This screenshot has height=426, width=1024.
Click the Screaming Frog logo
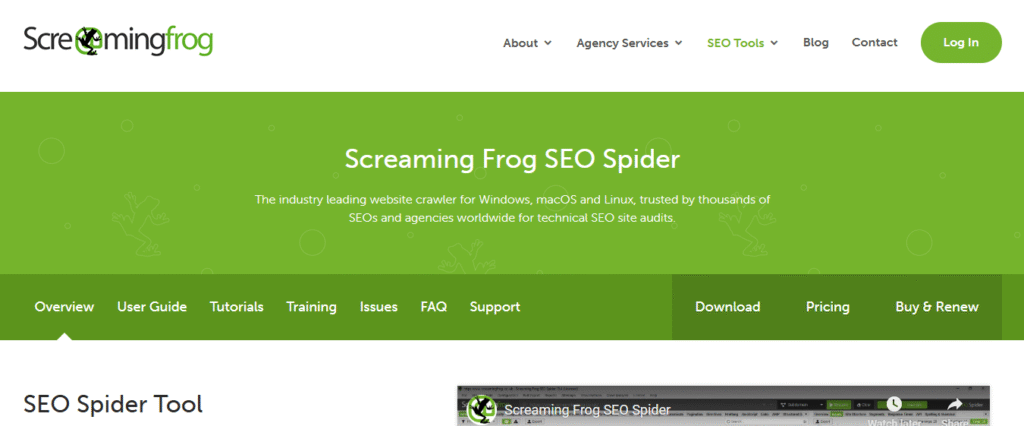point(118,42)
